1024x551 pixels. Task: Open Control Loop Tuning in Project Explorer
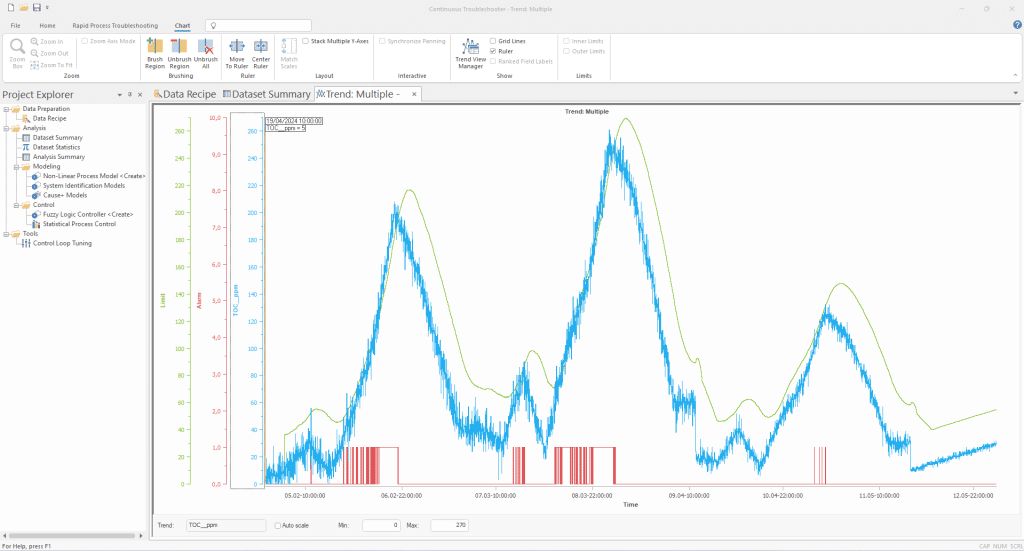[x=62, y=243]
